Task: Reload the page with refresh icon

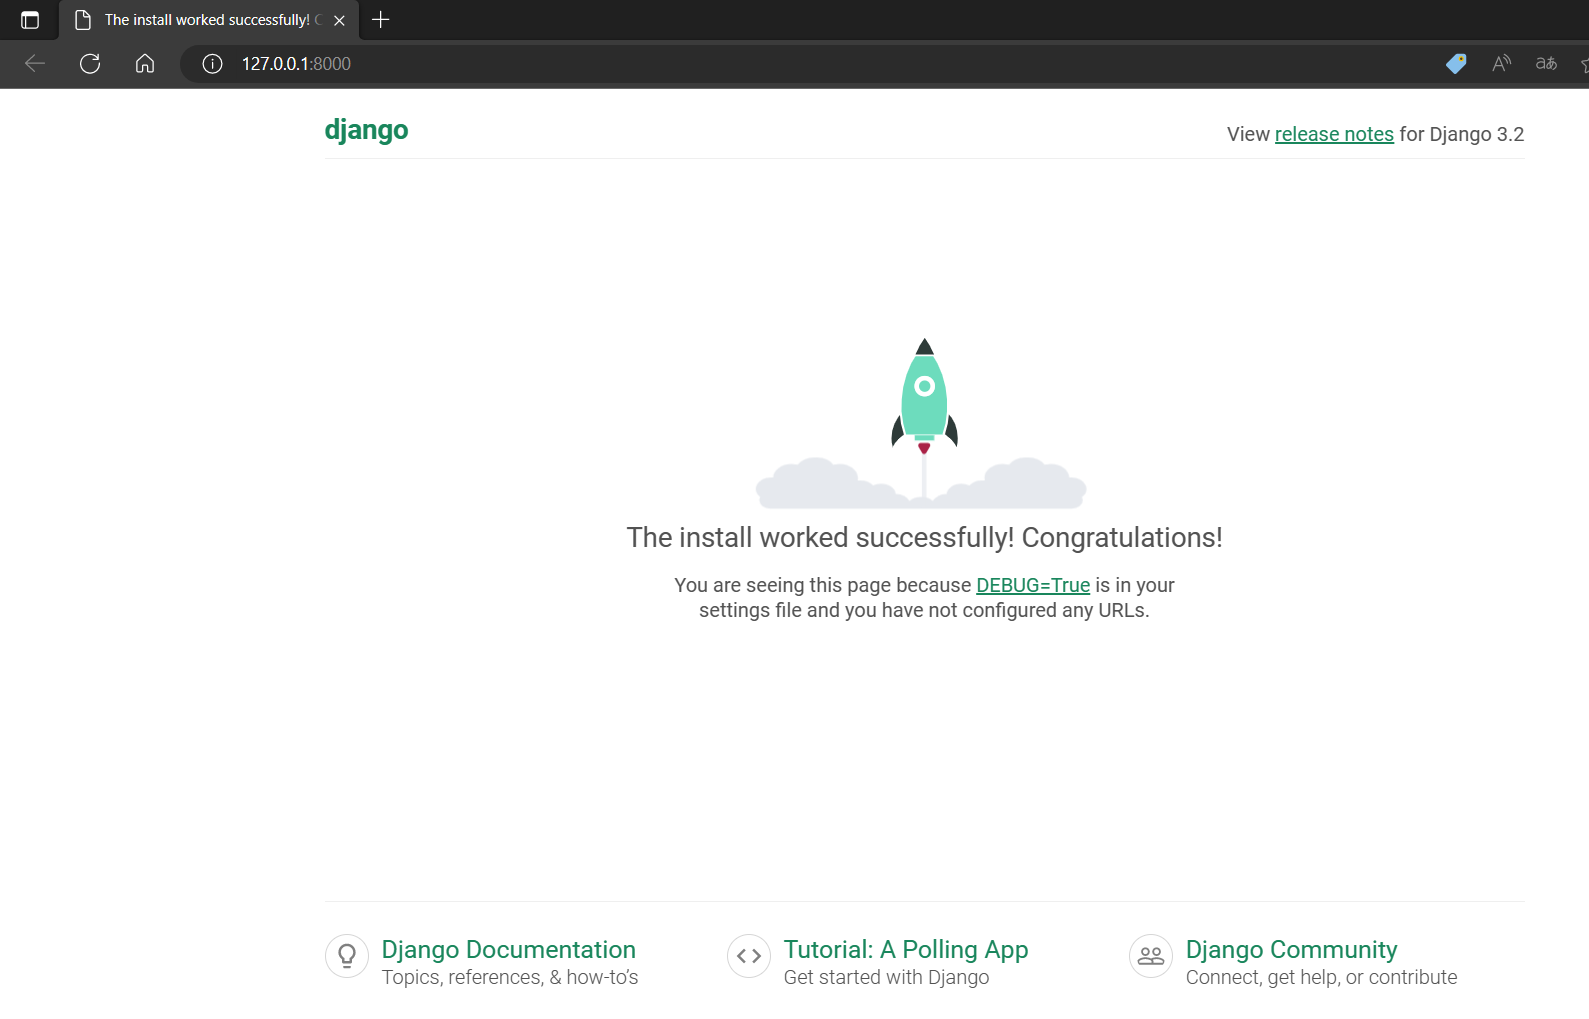Action: 90,64
